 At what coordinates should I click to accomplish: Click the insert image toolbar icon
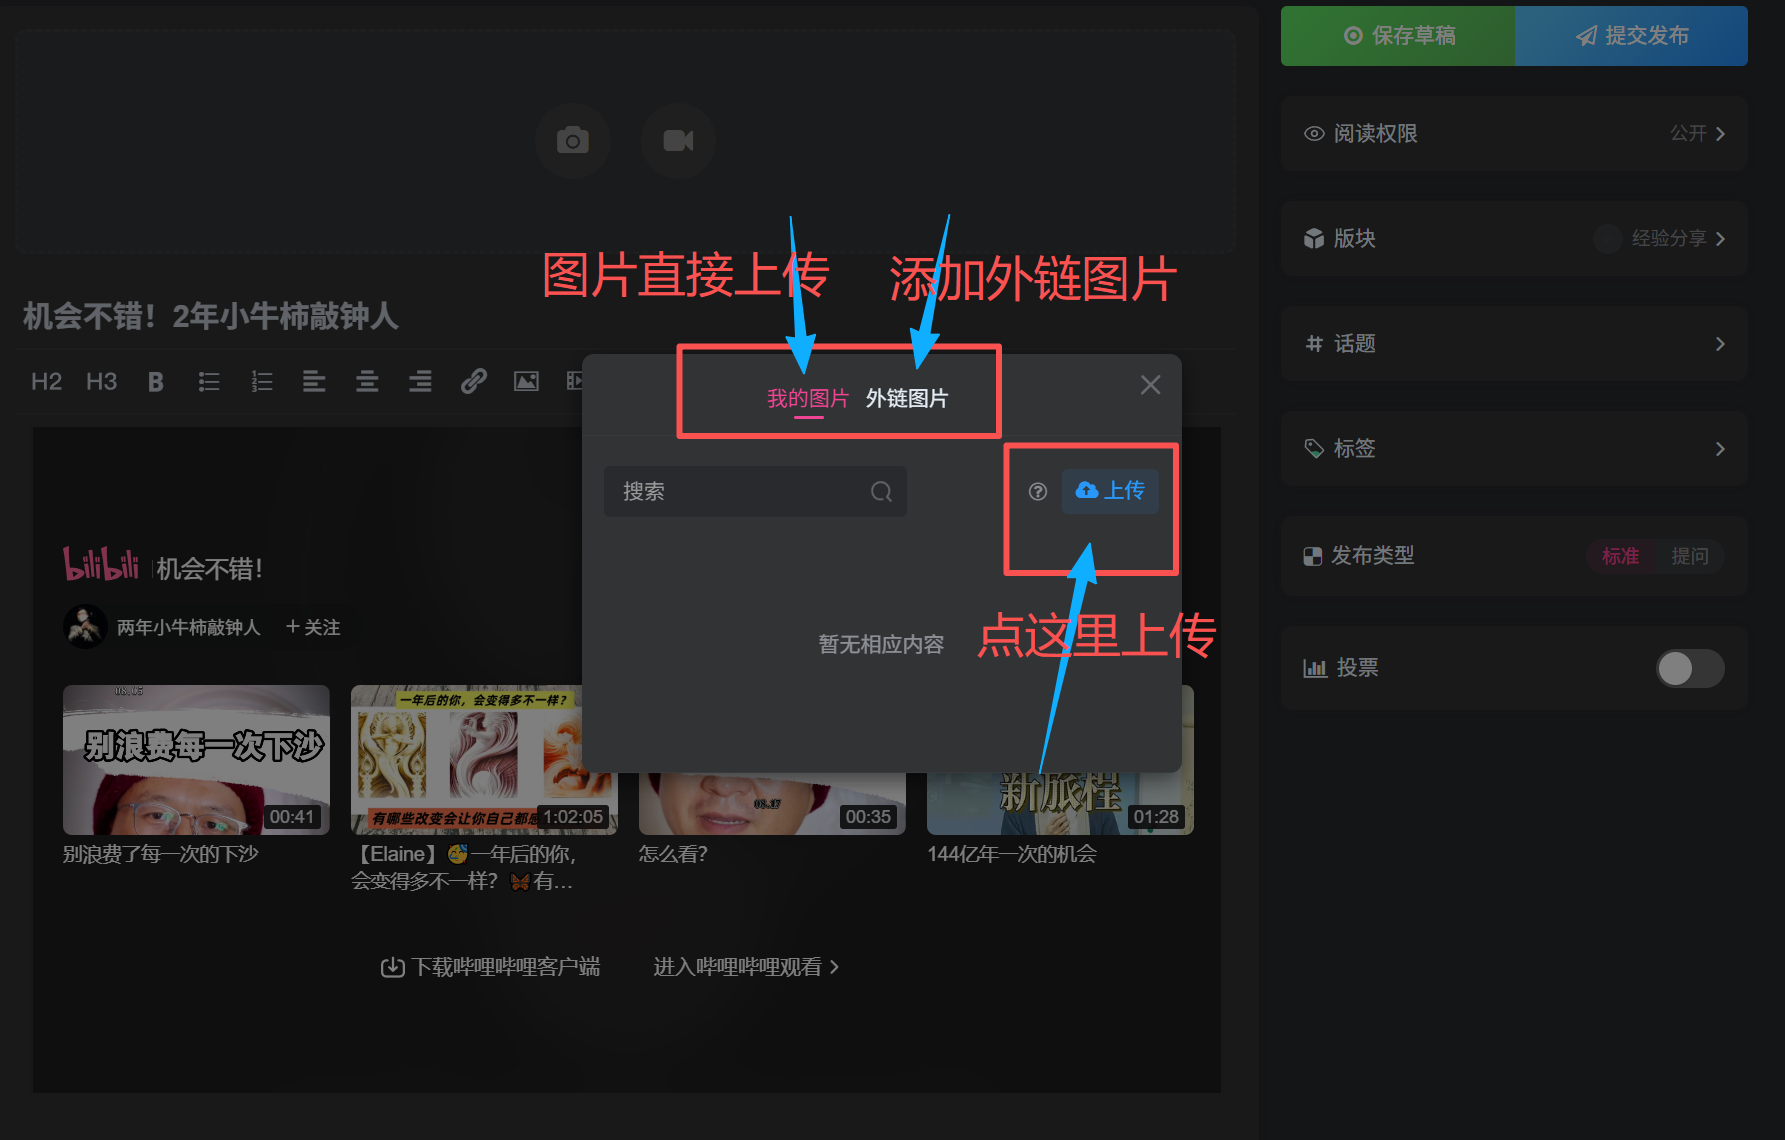pos(526,381)
